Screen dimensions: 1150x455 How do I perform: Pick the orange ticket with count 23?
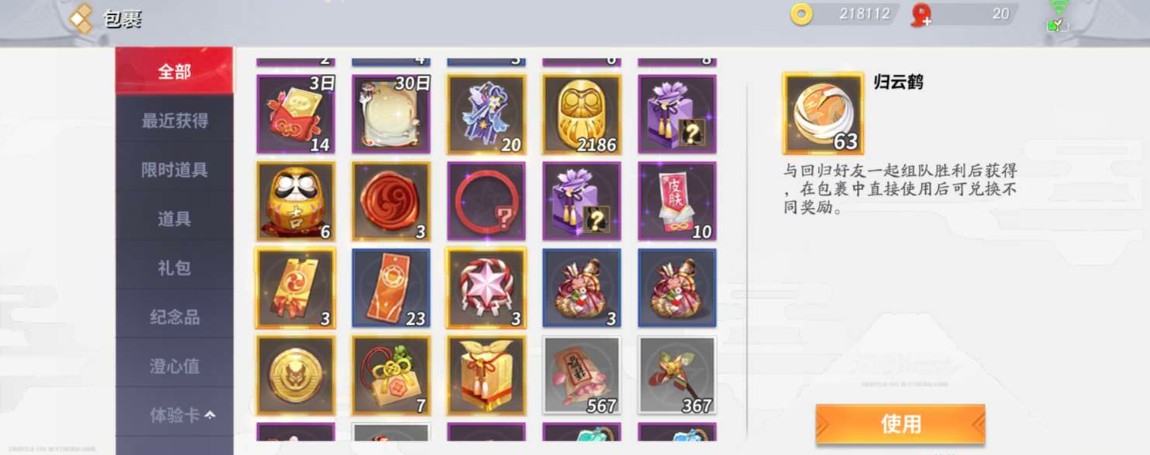391,288
